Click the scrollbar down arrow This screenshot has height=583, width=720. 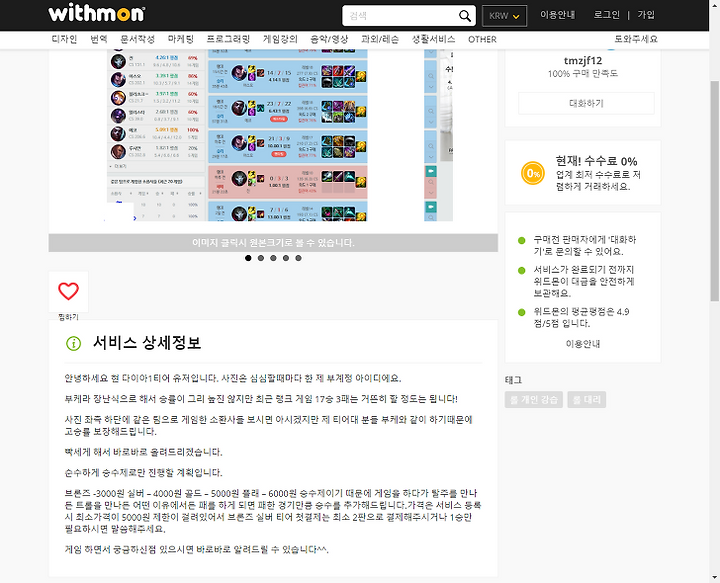click(x=714, y=578)
